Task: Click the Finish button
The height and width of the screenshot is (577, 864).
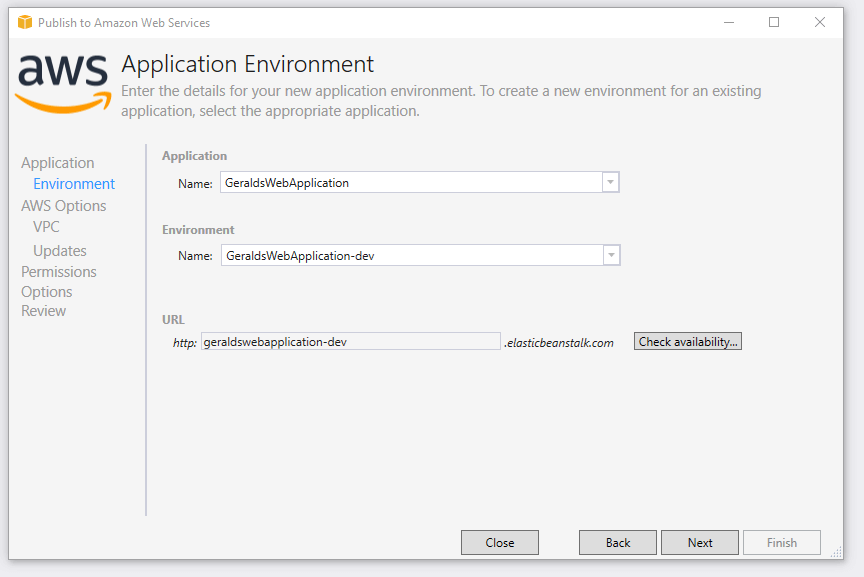Action: click(x=782, y=543)
